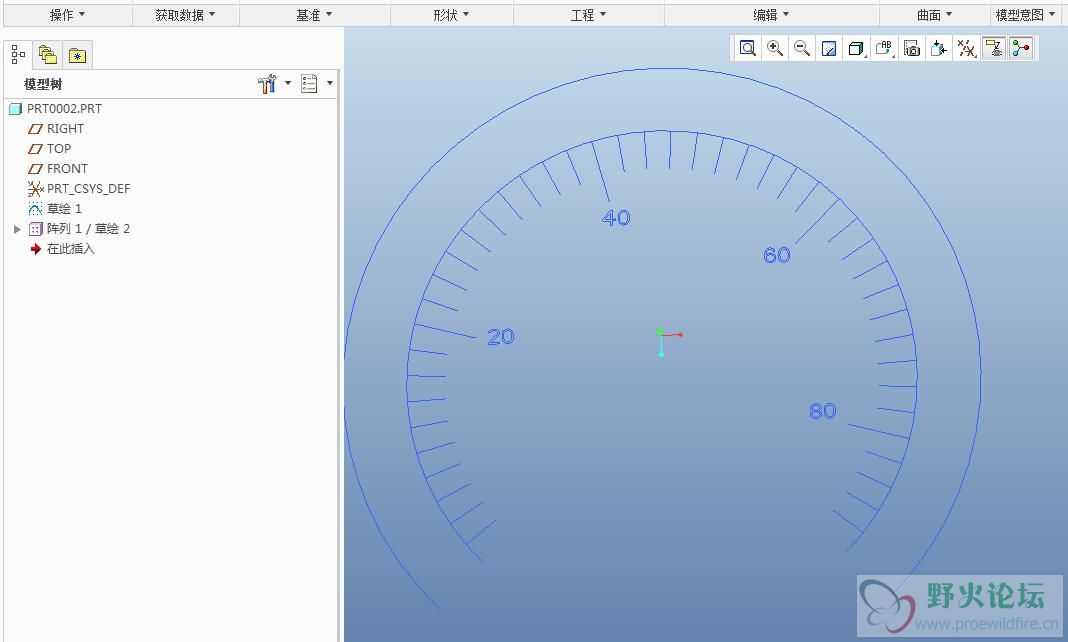Screen dimensions: 1068x642
Task: Open dropdown arrow next to hammer settings icon
Action: (287, 83)
